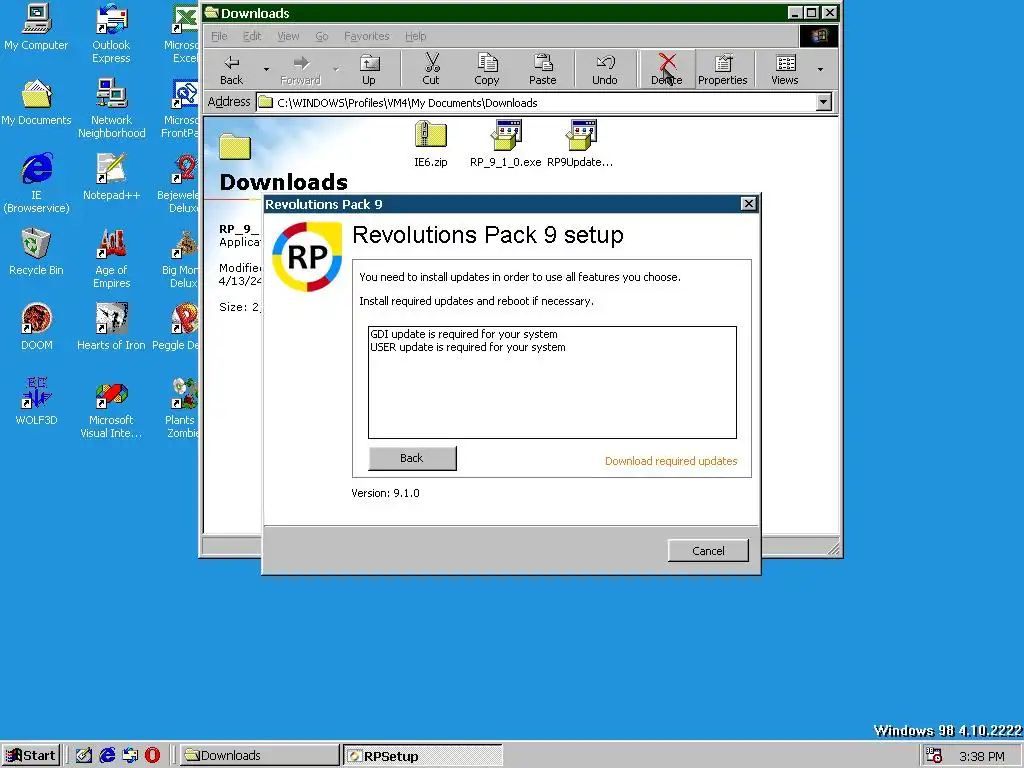Launch Notepad++ desktop shortcut
This screenshot has height=768, width=1024.
click(111, 178)
